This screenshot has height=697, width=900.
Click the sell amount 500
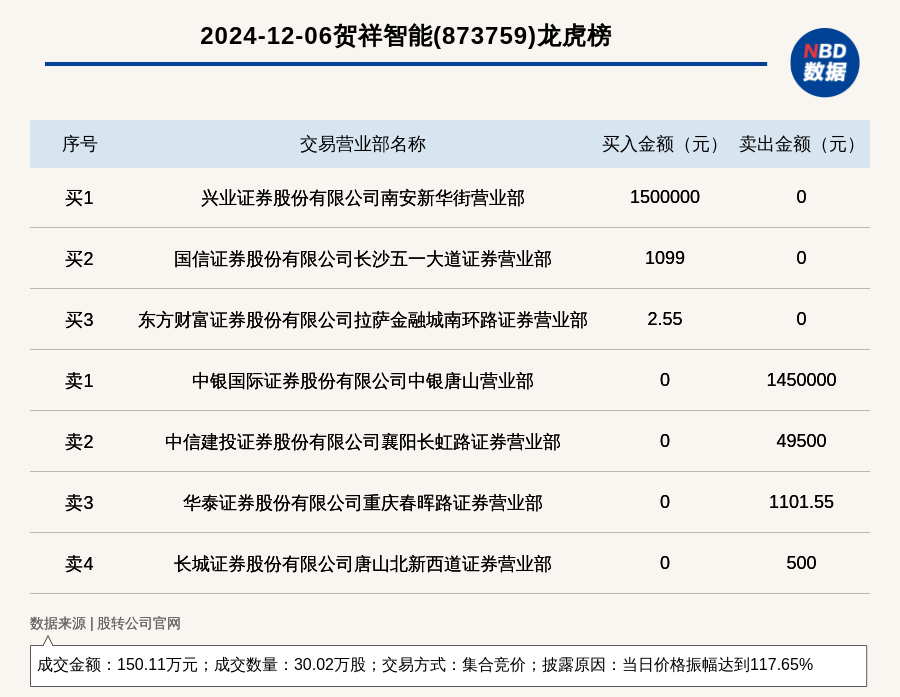click(x=801, y=563)
